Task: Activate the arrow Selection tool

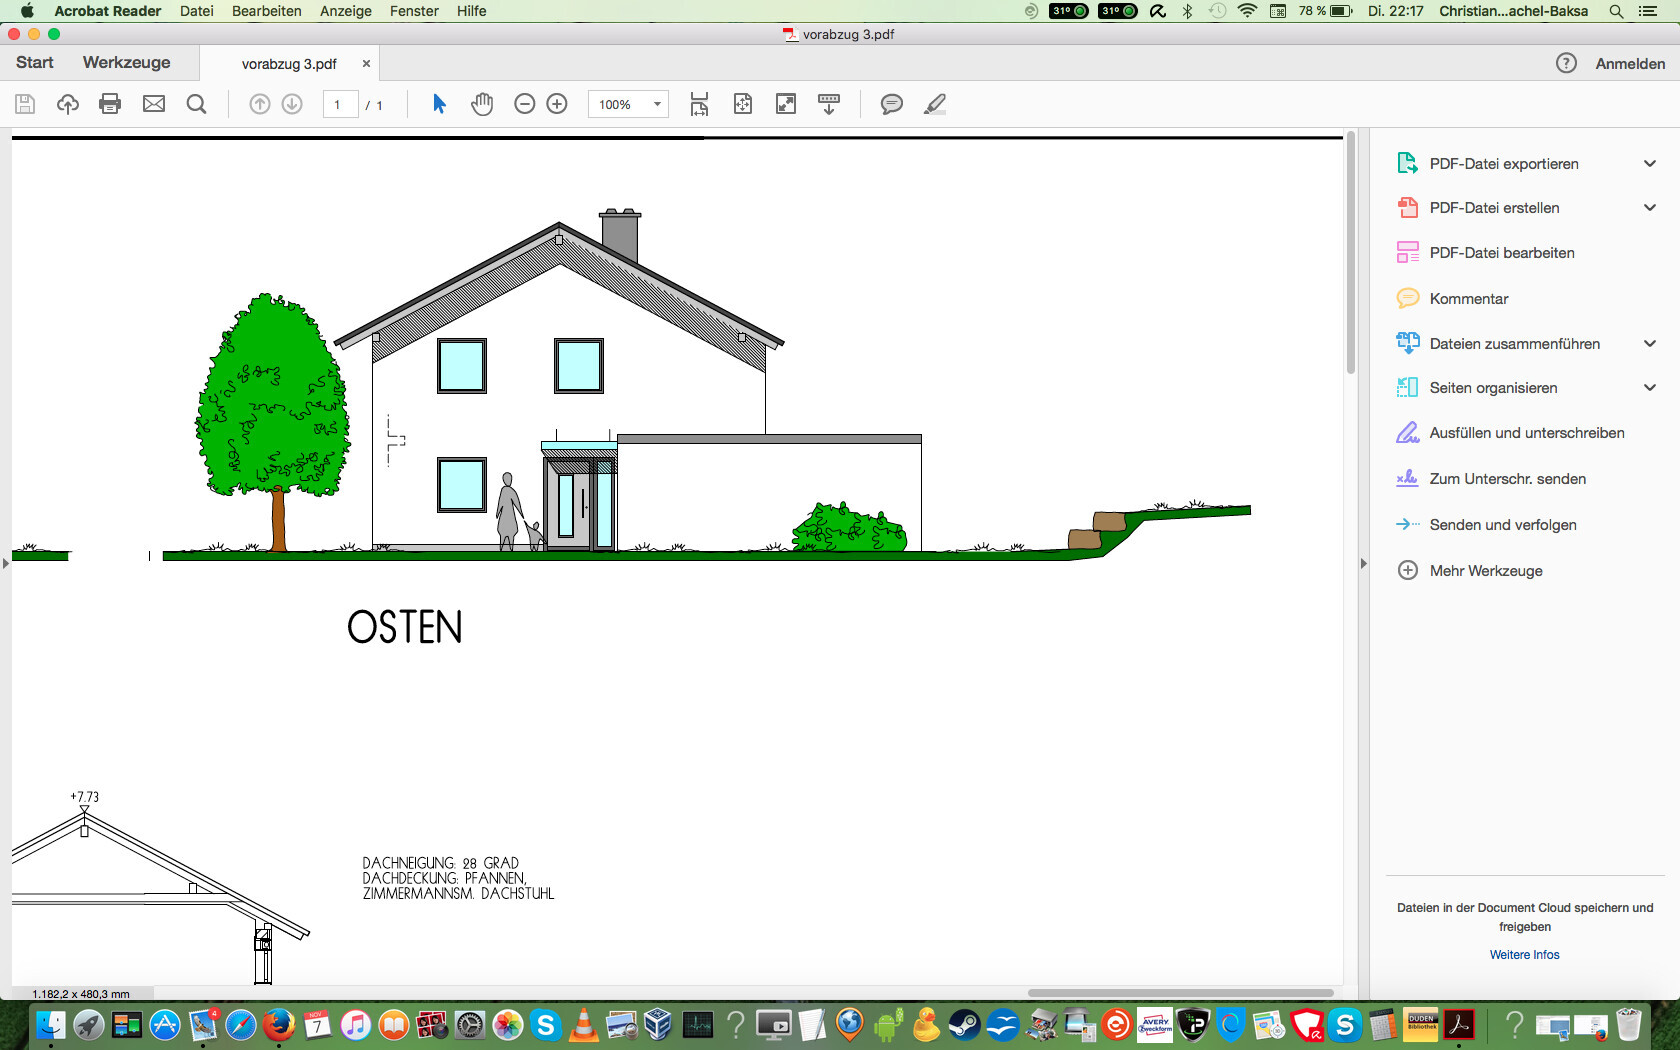Action: click(x=439, y=104)
